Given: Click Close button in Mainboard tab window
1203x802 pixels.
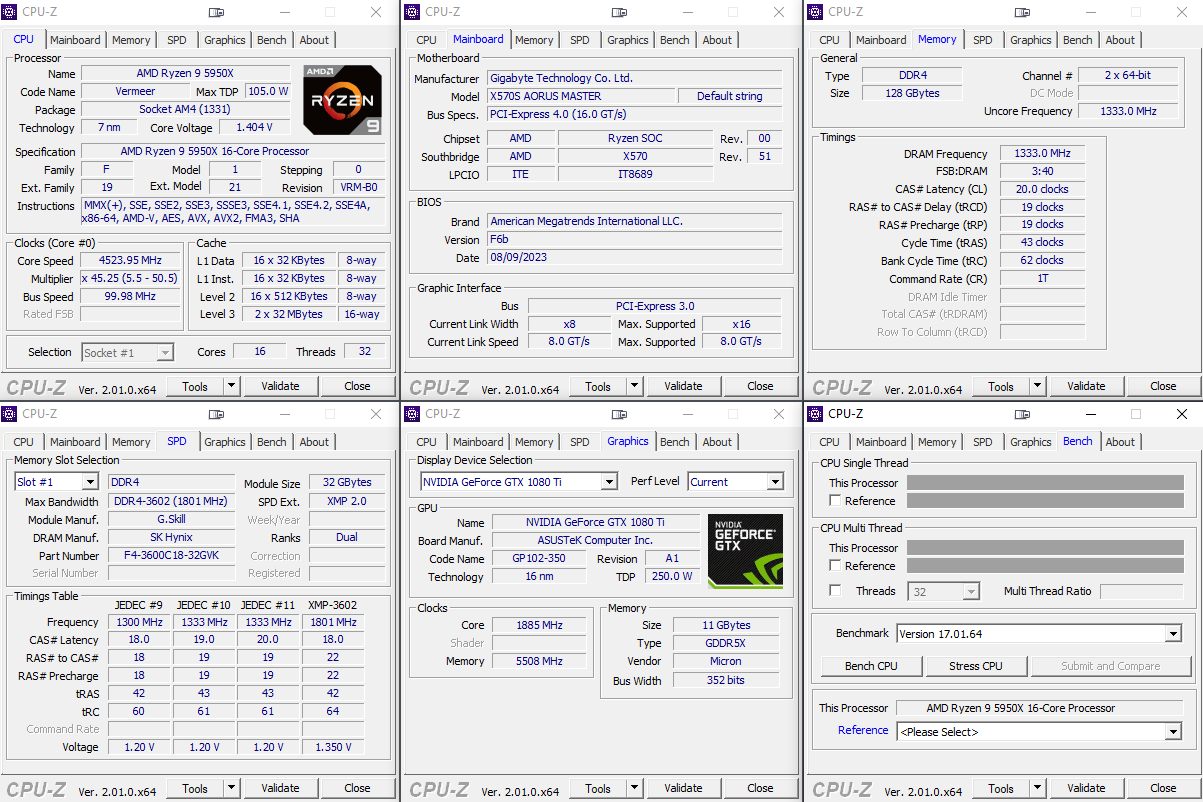Looking at the screenshot, I should click(760, 386).
